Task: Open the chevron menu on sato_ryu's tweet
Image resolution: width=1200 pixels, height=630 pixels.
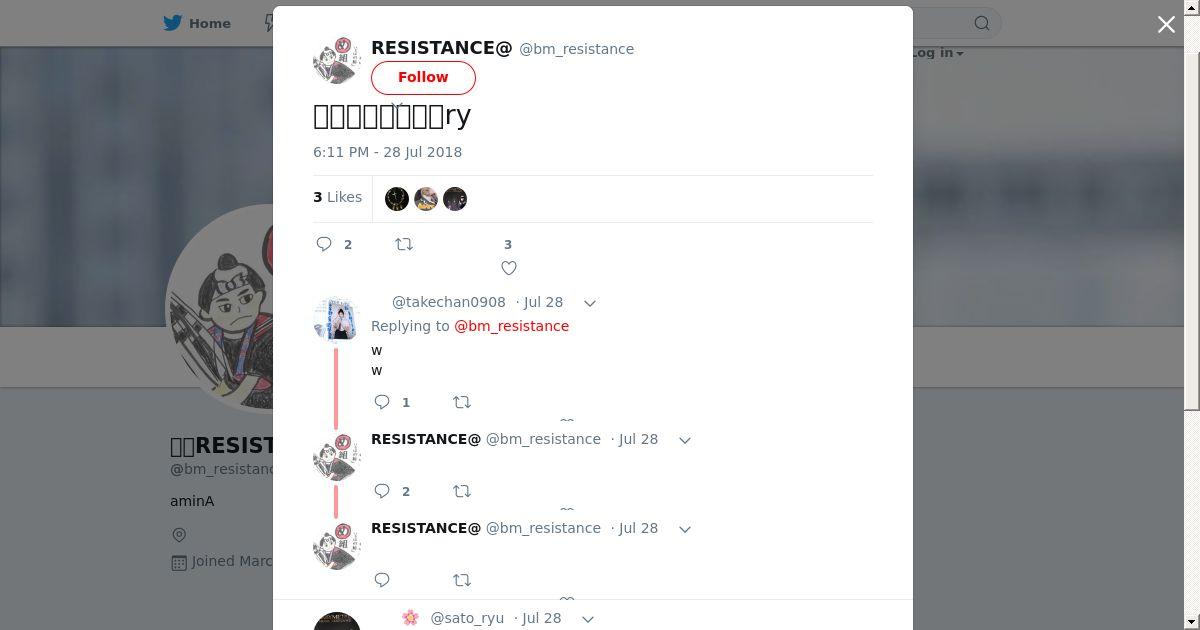Action: click(588, 619)
